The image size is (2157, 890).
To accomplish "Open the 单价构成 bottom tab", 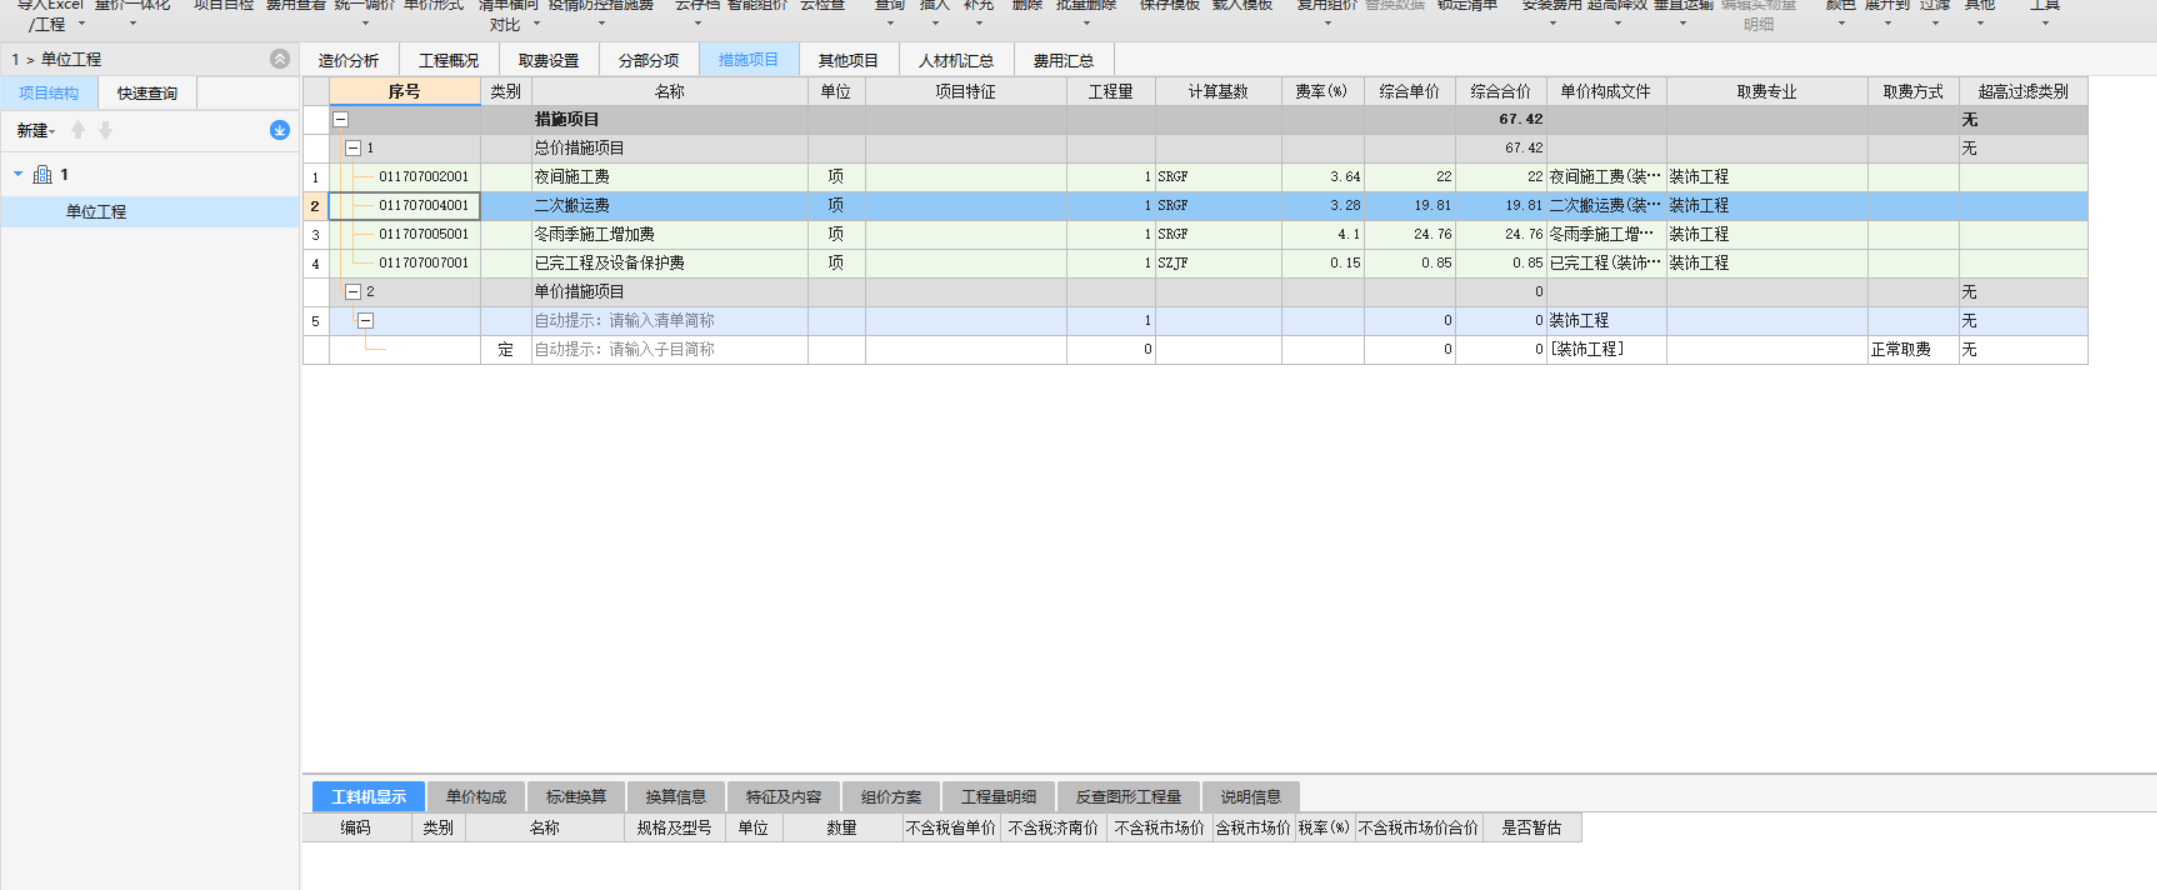I will (477, 797).
